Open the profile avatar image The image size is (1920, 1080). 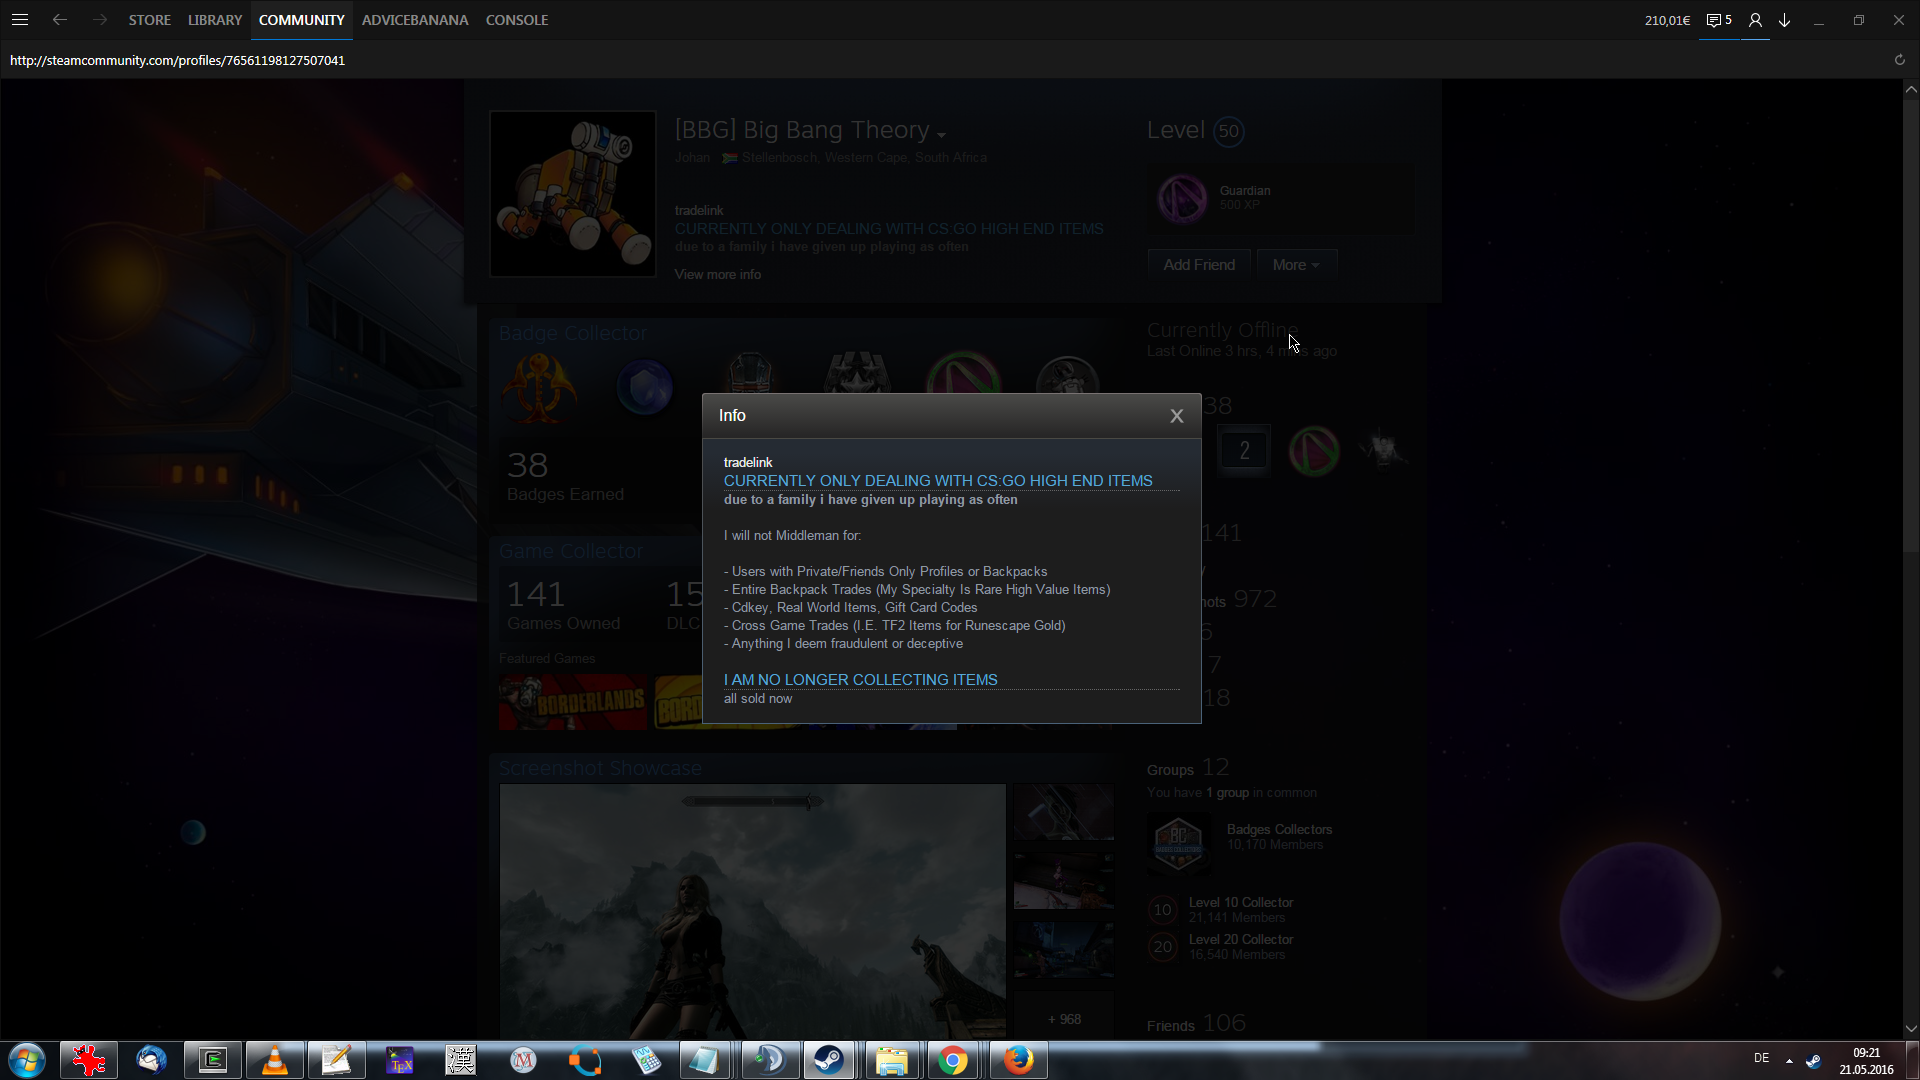(573, 194)
